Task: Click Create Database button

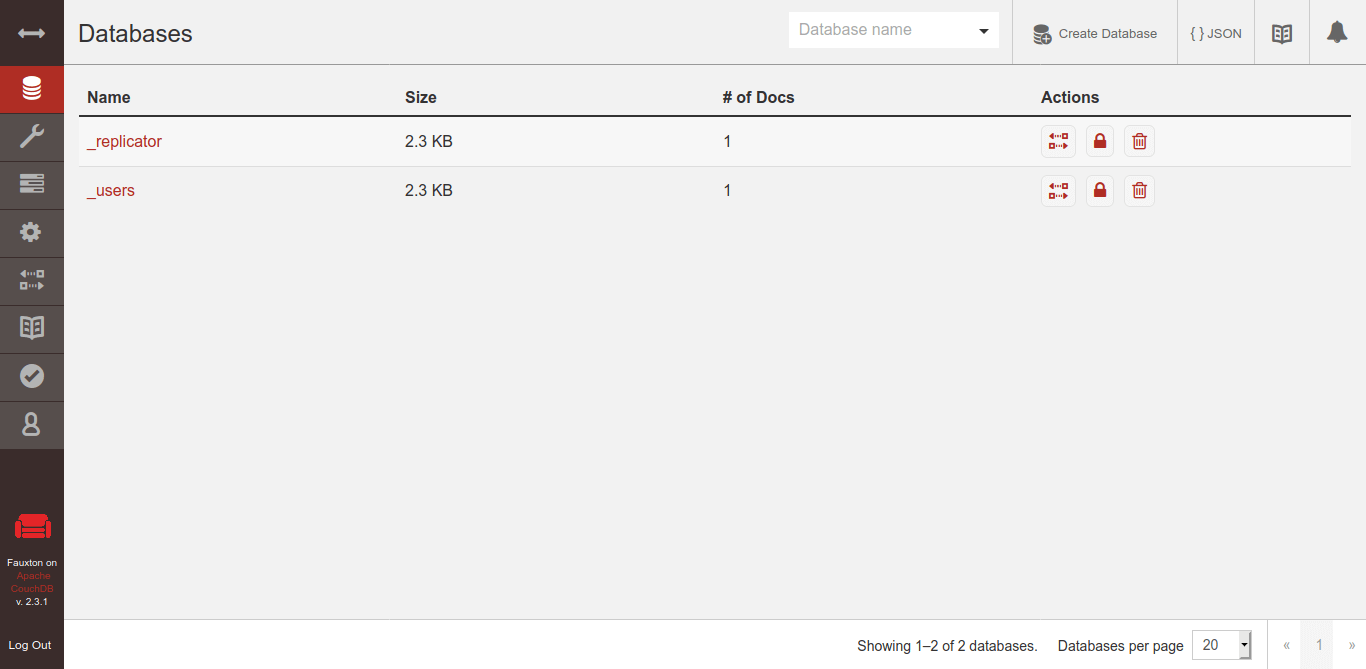Action: (x=1095, y=33)
